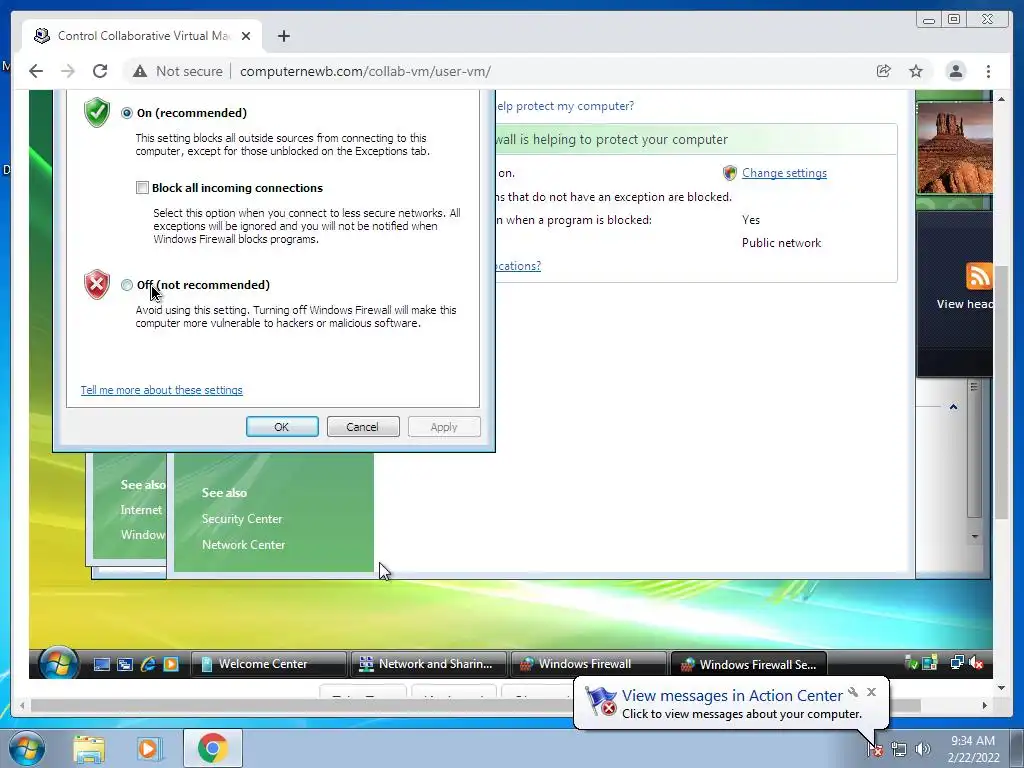1024x768 pixels.
Task: Click the VM tray network icon
Action: (x=957, y=663)
